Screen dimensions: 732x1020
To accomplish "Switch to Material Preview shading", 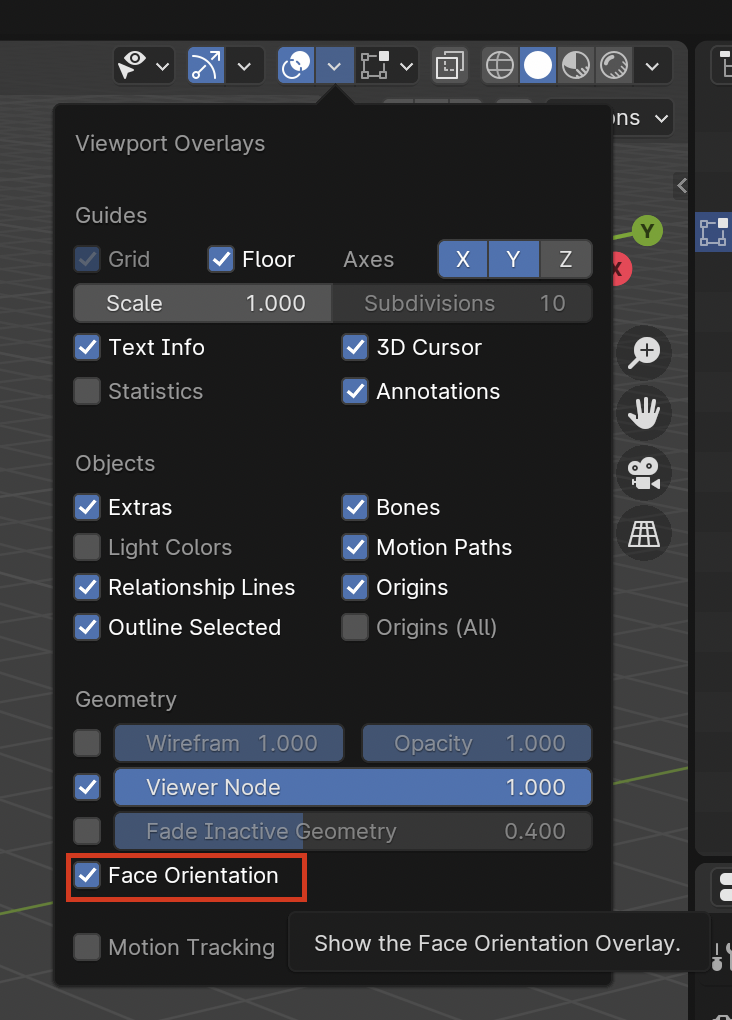I will (x=576, y=67).
